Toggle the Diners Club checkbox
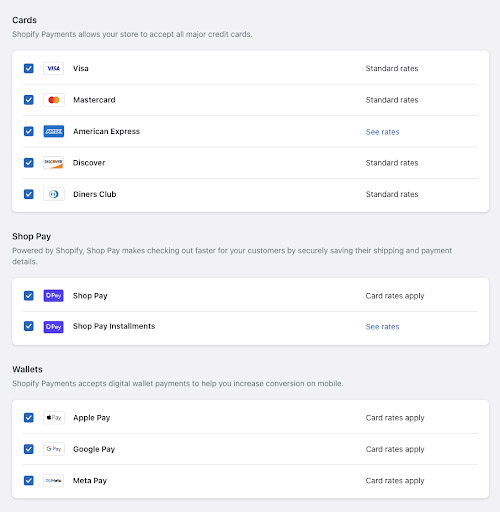Viewport: 500px width, 512px height. point(29,194)
